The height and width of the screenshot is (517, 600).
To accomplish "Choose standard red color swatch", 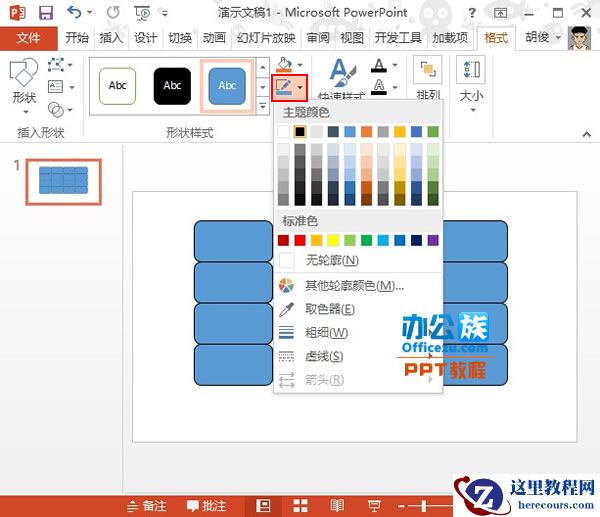I will pos(300,240).
